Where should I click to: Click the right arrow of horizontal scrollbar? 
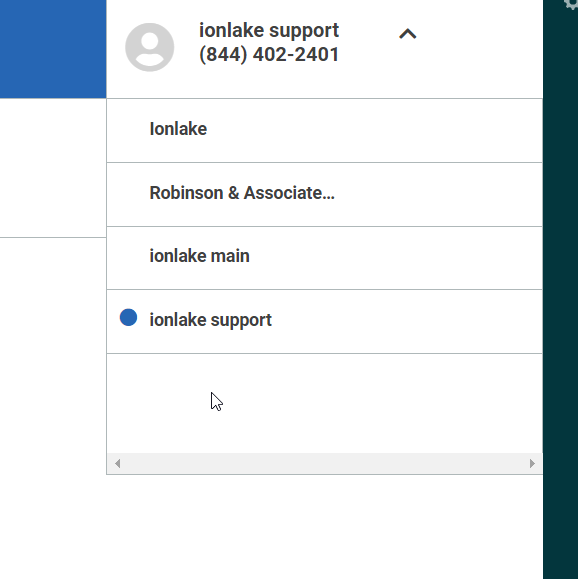click(x=532, y=463)
